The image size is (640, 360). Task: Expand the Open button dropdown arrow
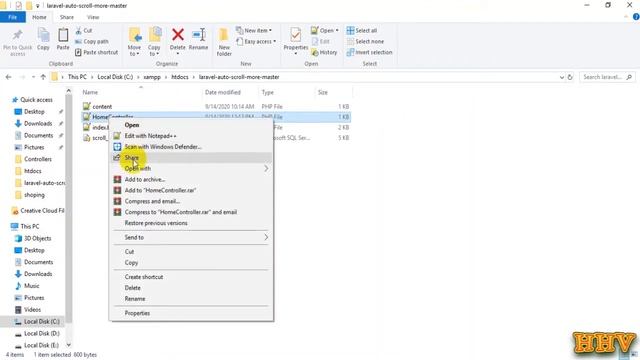pos(337,31)
